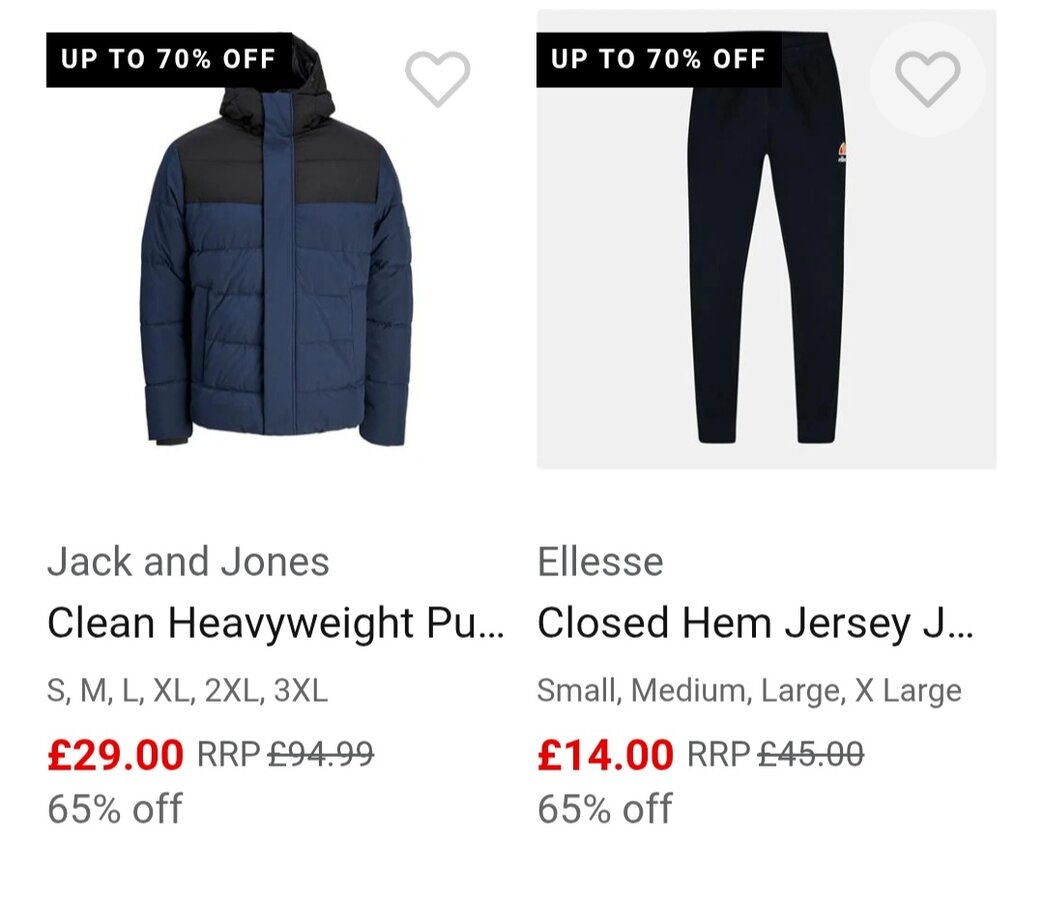Favourite the Ellesse joggers with the heart
The image size is (1044, 900).
(927, 79)
